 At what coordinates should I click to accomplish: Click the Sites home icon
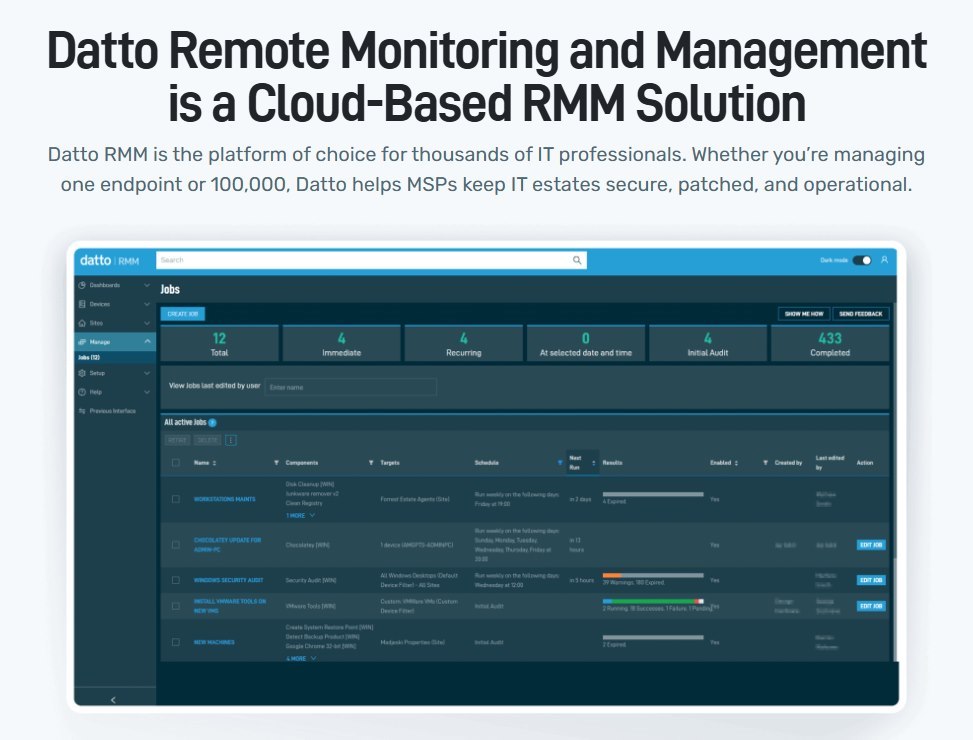(x=81, y=323)
